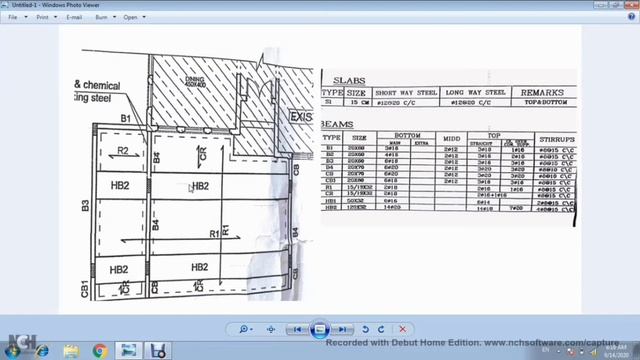The width and height of the screenshot is (640, 360).
Task: Rotate the picture clockwise
Action: [x=381, y=329]
